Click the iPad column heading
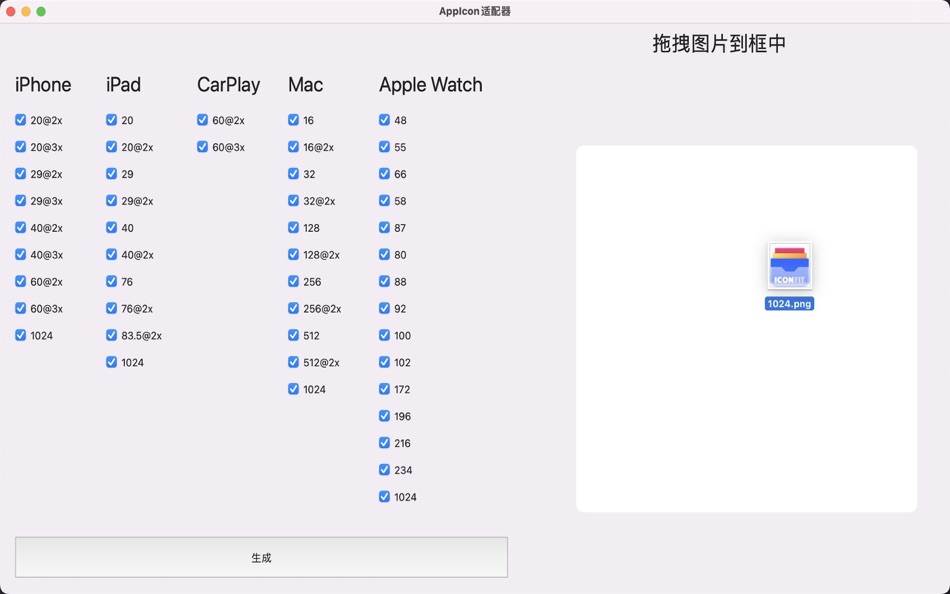Image resolution: width=950 pixels, height=594 pixels. 124,85
